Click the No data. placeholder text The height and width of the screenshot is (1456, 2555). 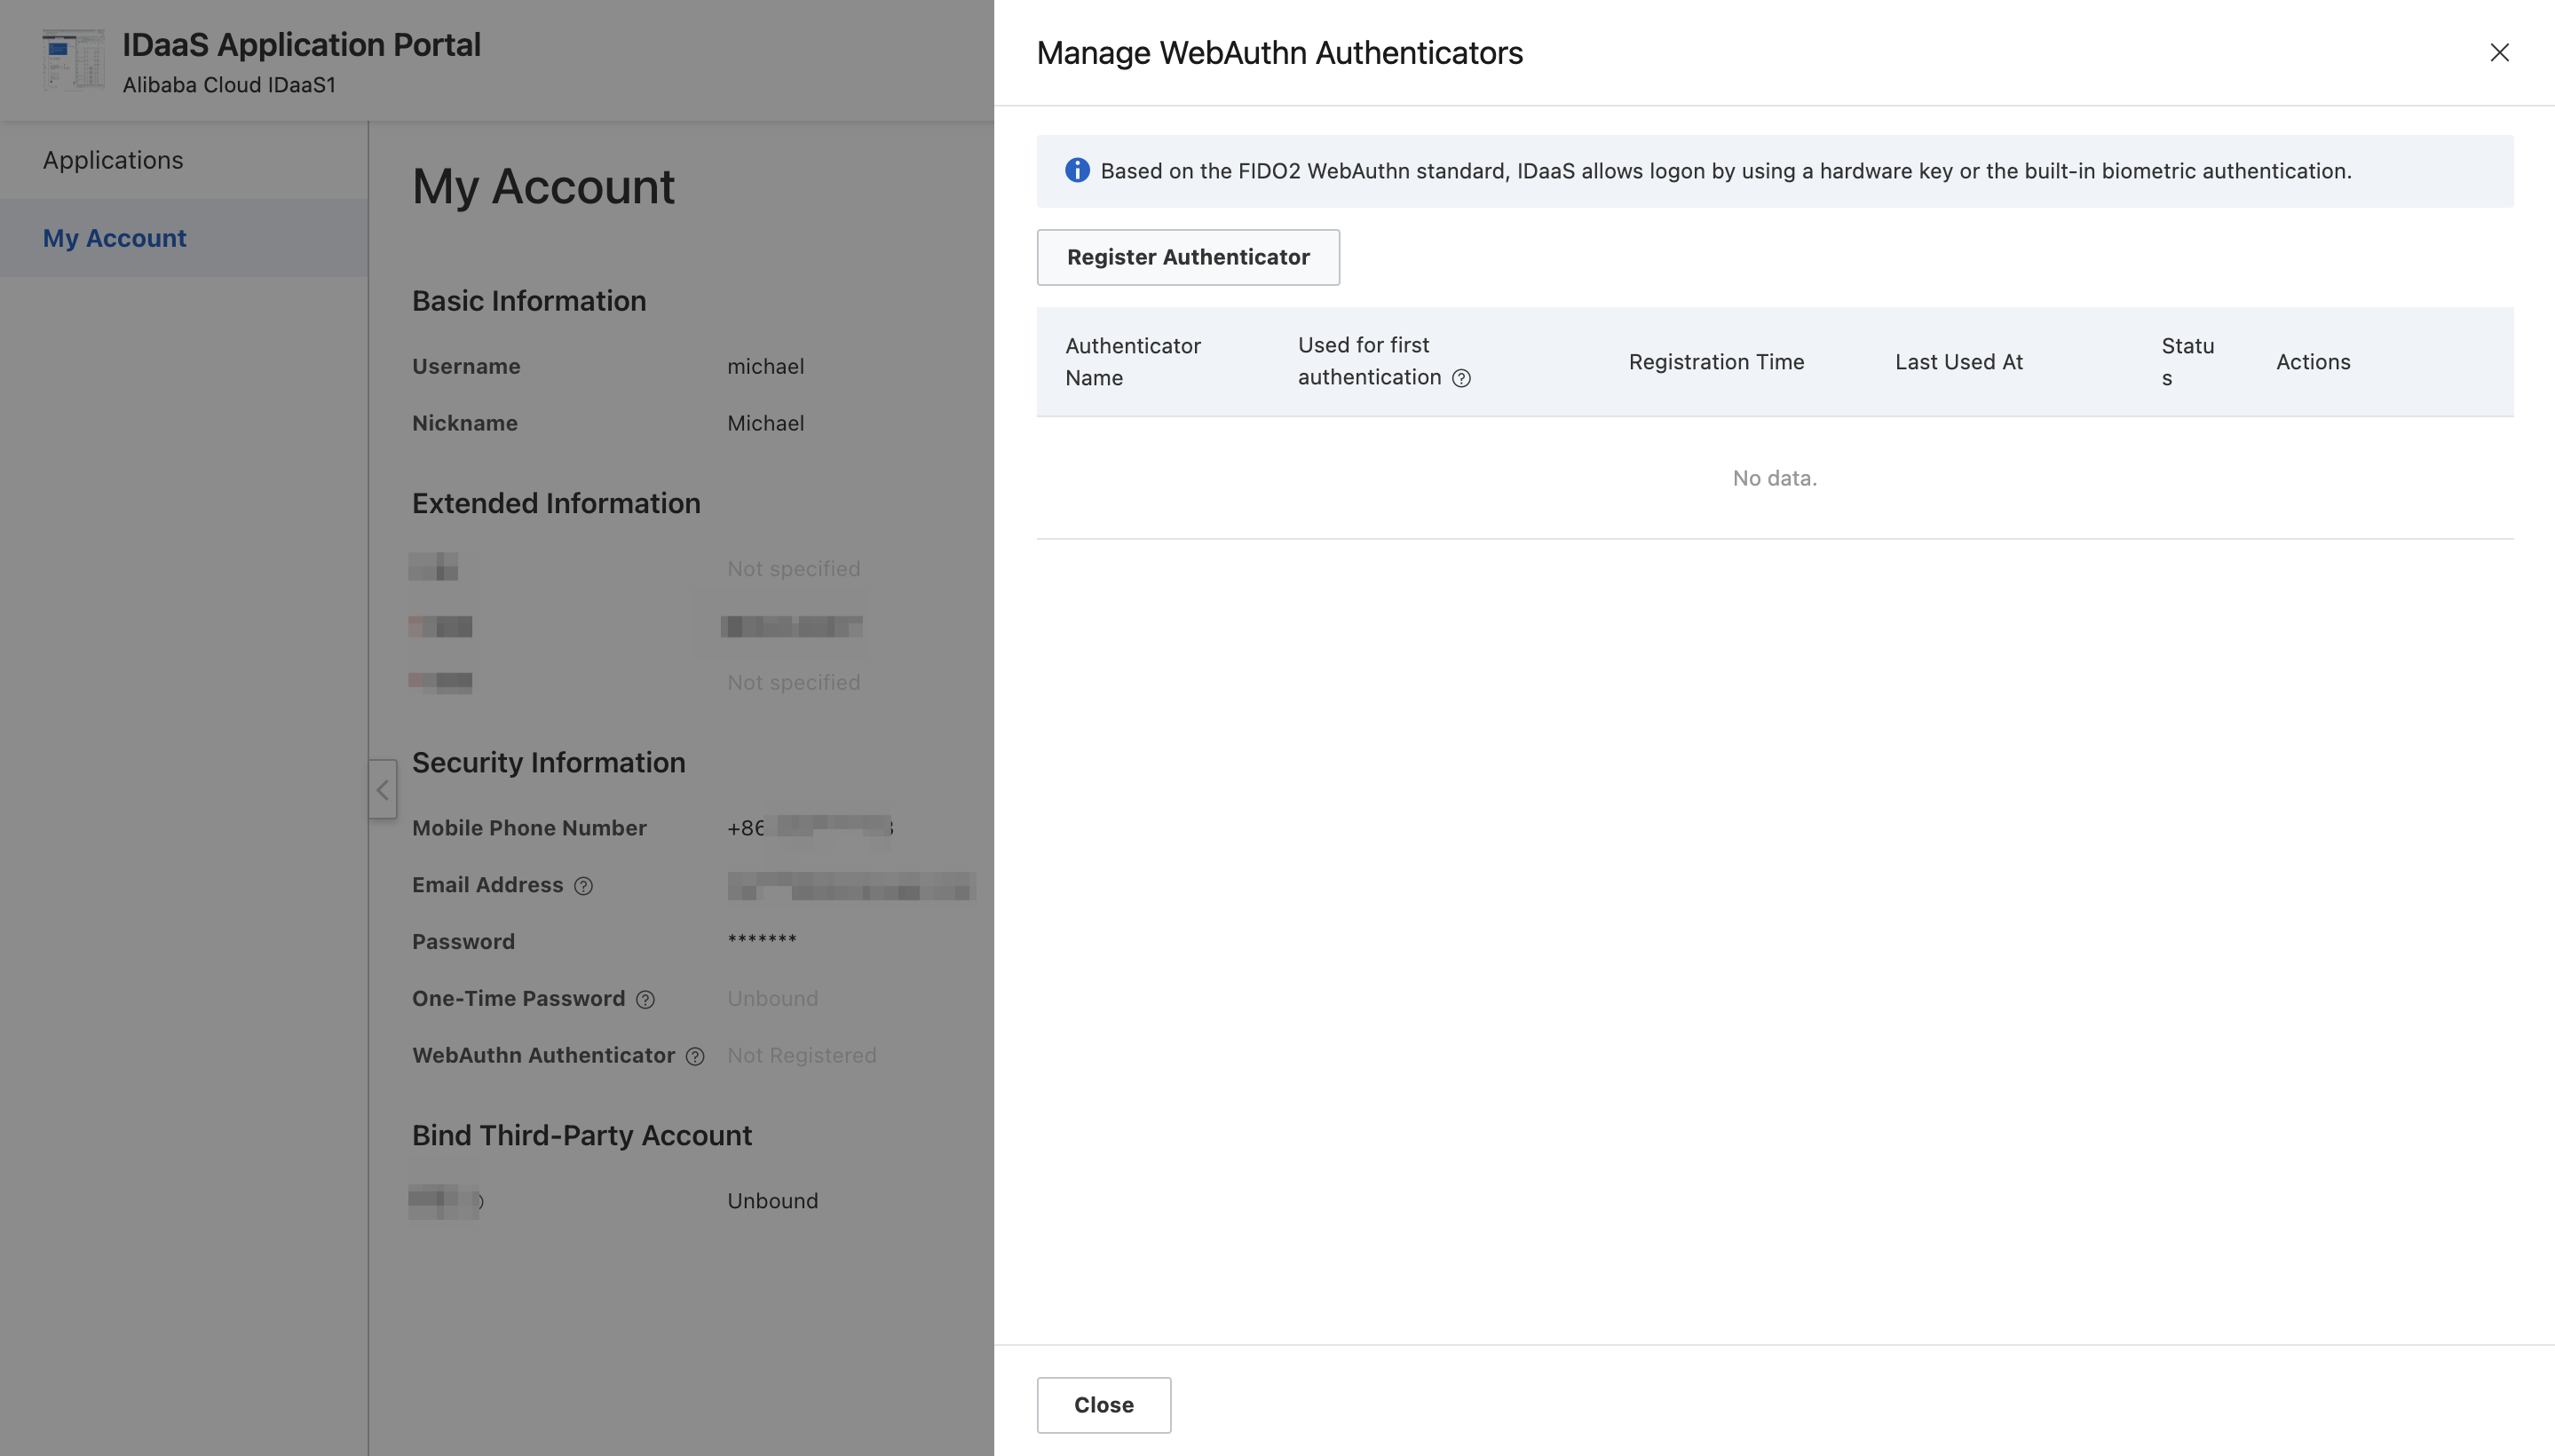click(1775, 478)
